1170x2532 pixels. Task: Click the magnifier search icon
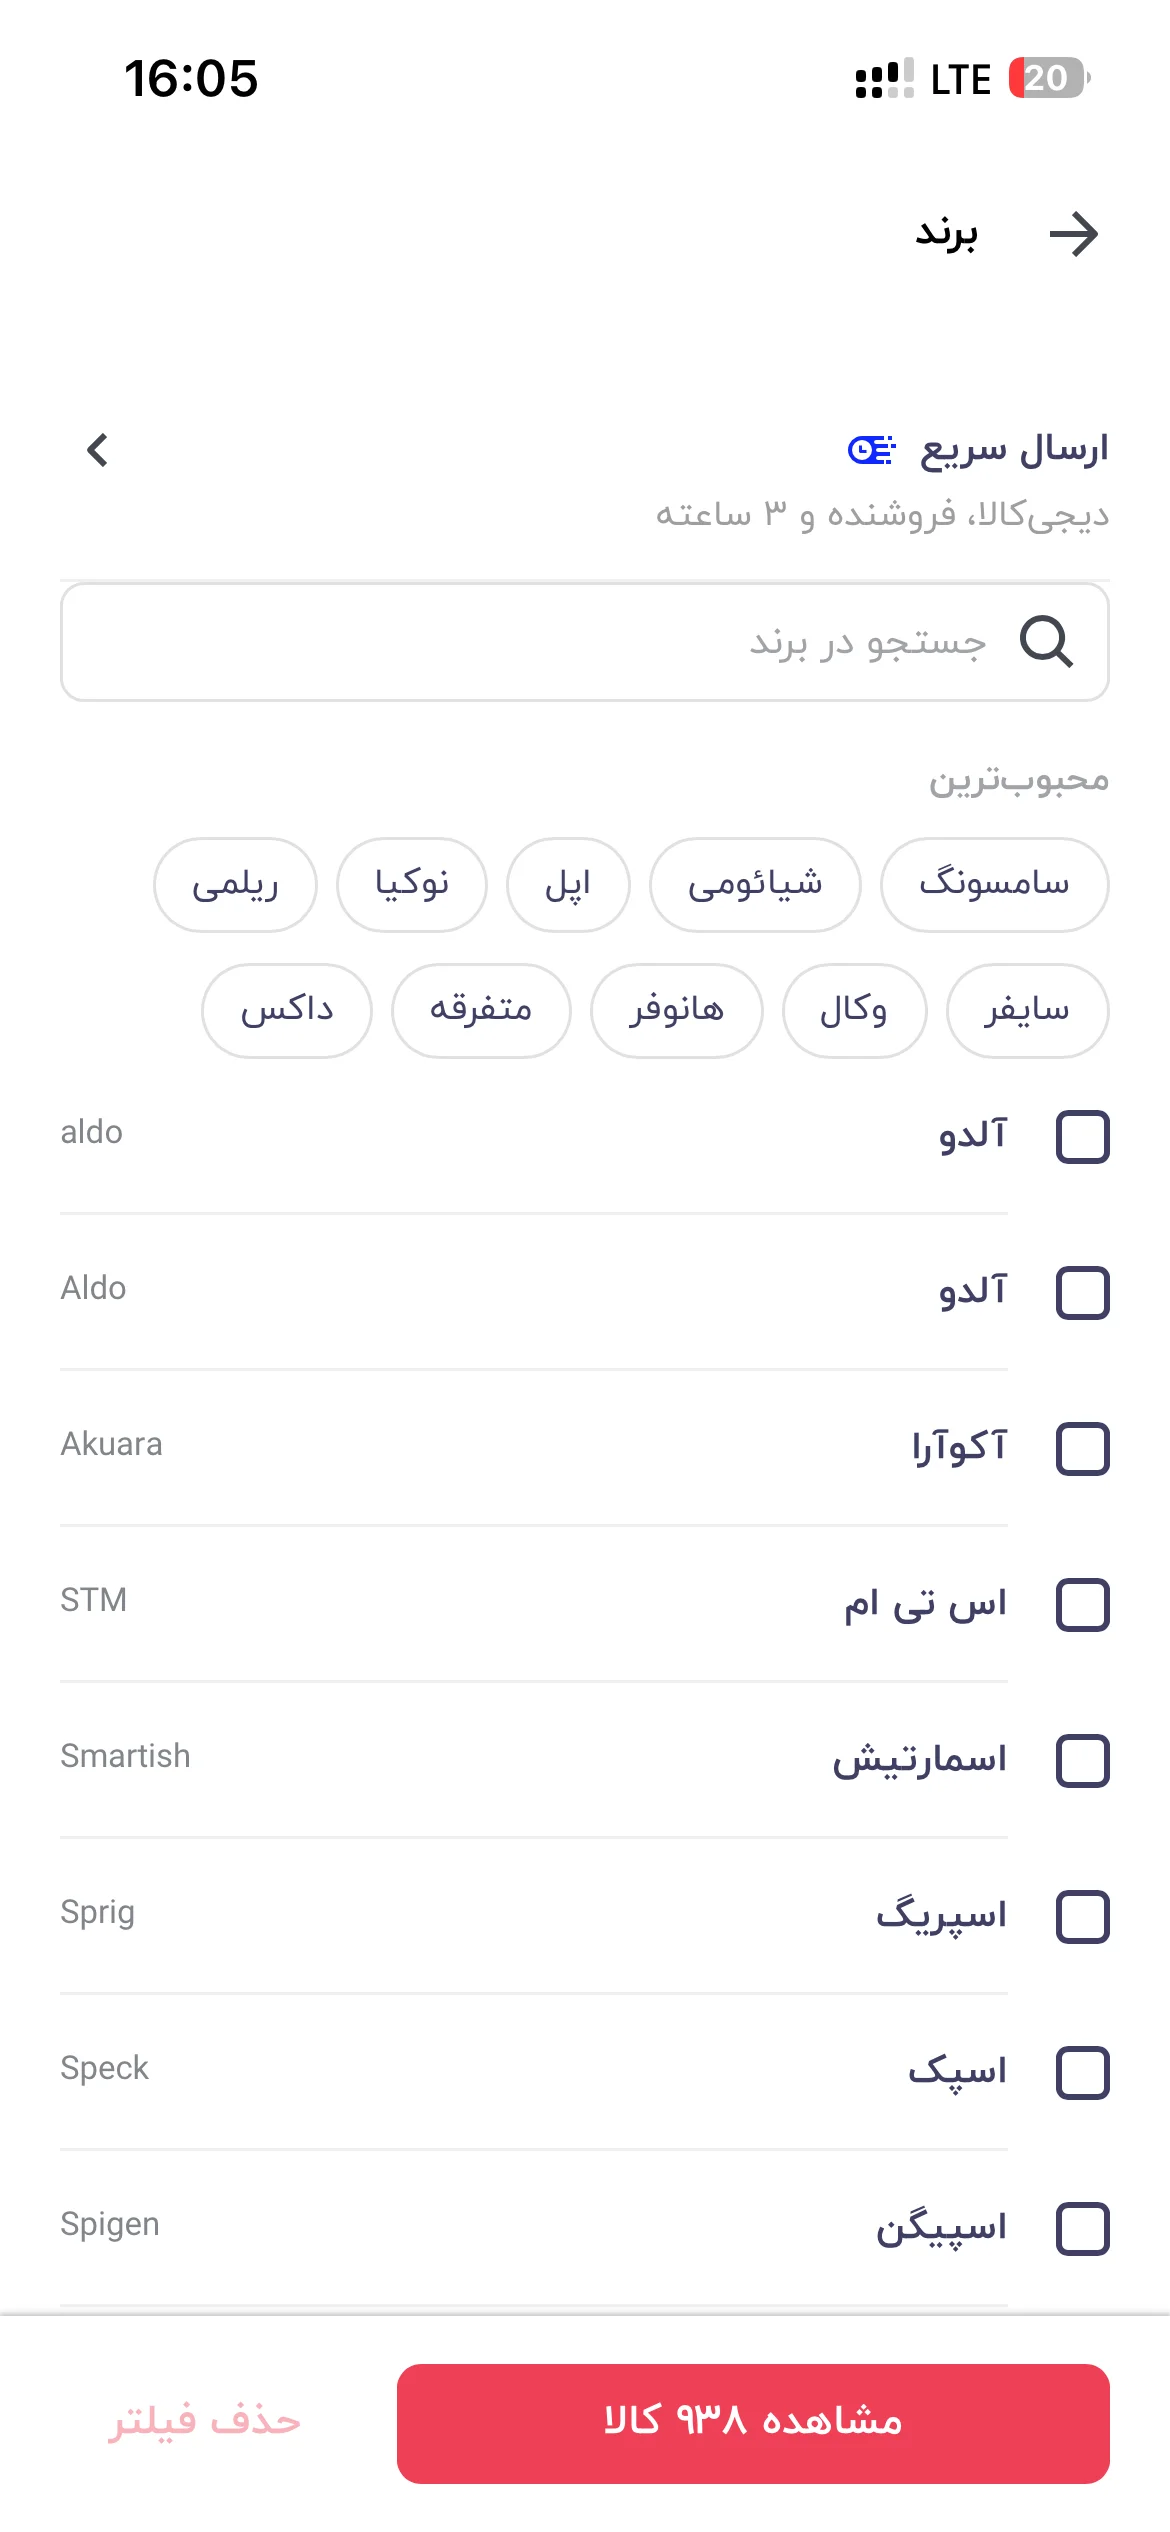[1046, 641]
